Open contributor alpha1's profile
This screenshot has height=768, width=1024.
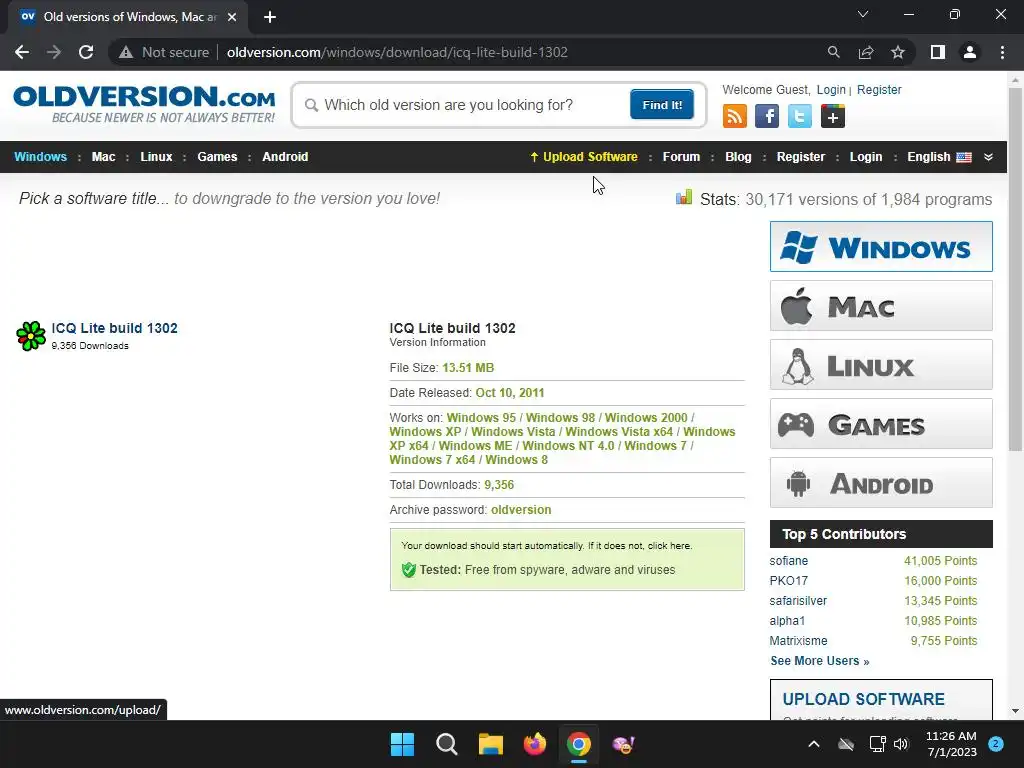787,620
